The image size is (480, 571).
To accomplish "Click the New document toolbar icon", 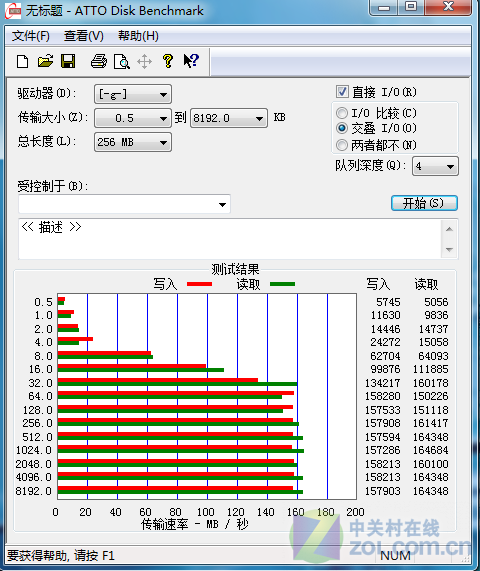I will [x=23, y=61].
